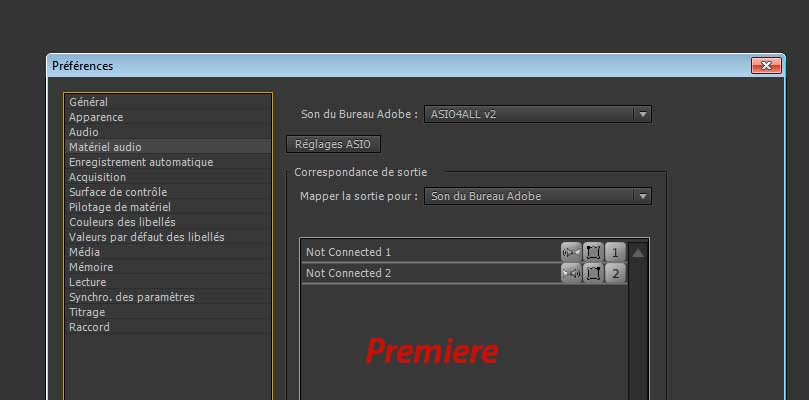Click the output list scroll-up arrow
Screen dimensions: 809x400
click(638, 253)
